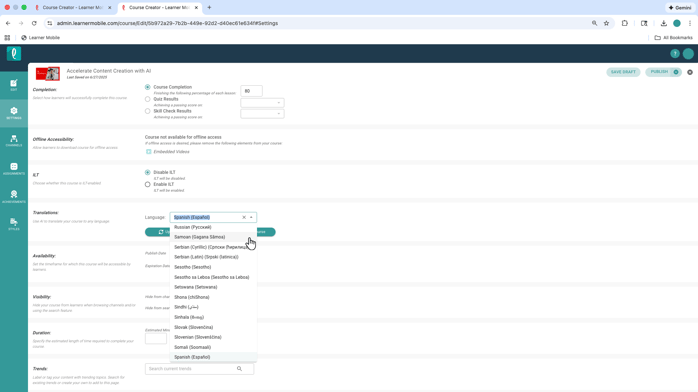Image resolution: width=698 pixels, height=392 pixels.
Task: Select Disable ILT option
Action: click(x=147, y=172)
